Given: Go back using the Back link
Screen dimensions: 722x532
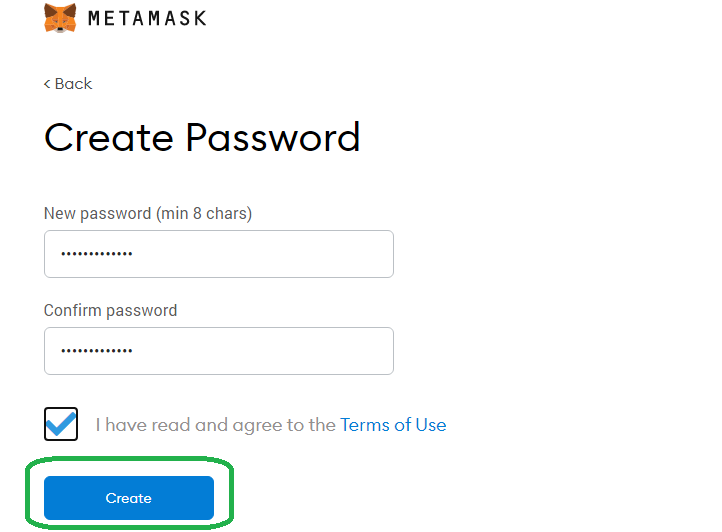Looking at the screenshot, I should pyautogui.click(x=68, y=84).
